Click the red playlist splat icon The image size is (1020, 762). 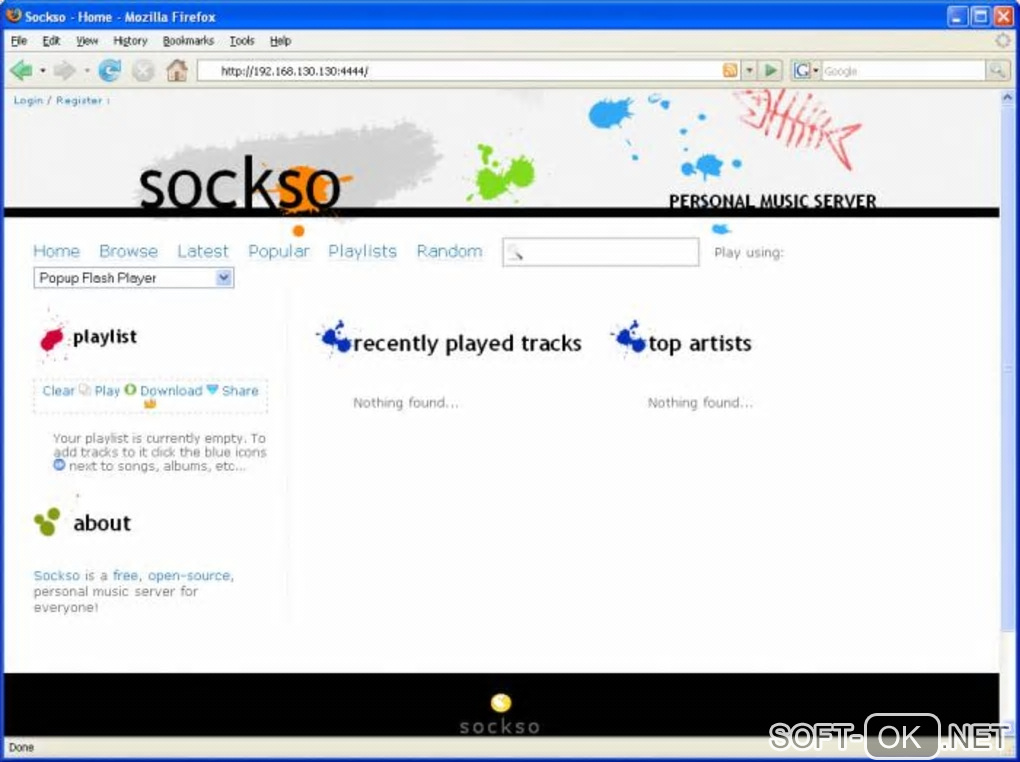coord(51,338)
